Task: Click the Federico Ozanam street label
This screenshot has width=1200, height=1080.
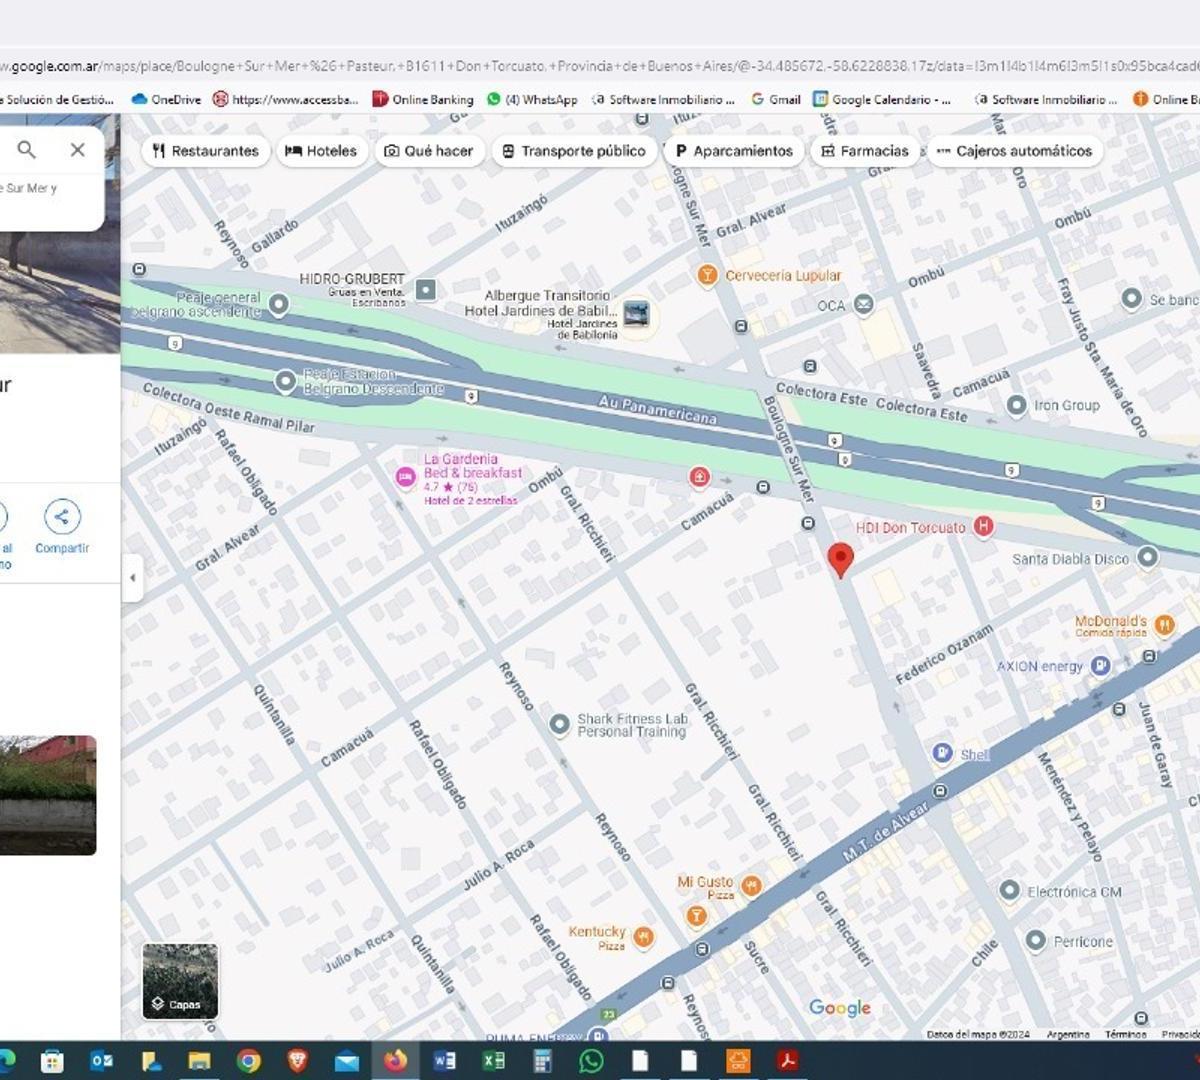Action: [x=944, y=654]
